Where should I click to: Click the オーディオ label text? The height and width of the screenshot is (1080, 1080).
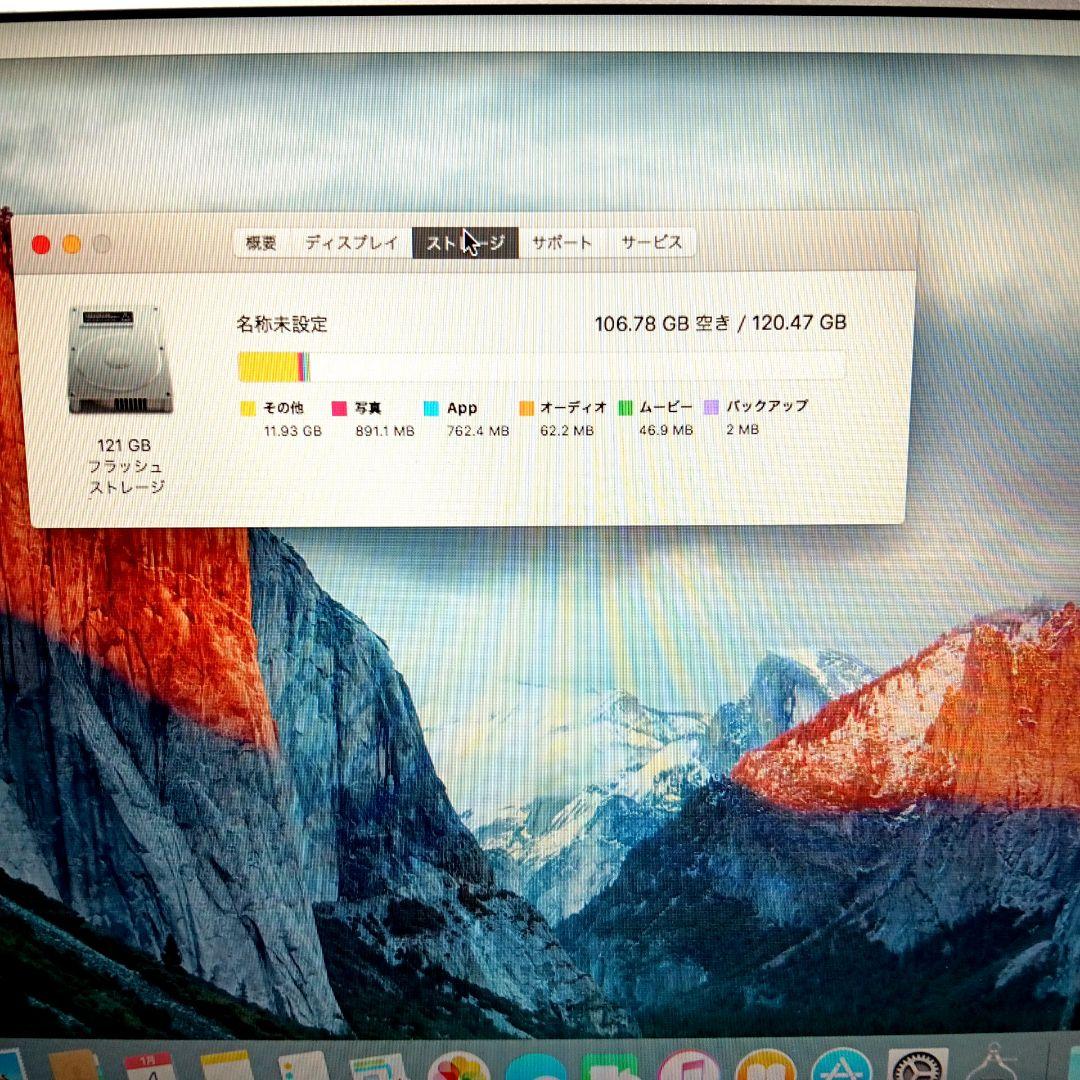point(573,407)
